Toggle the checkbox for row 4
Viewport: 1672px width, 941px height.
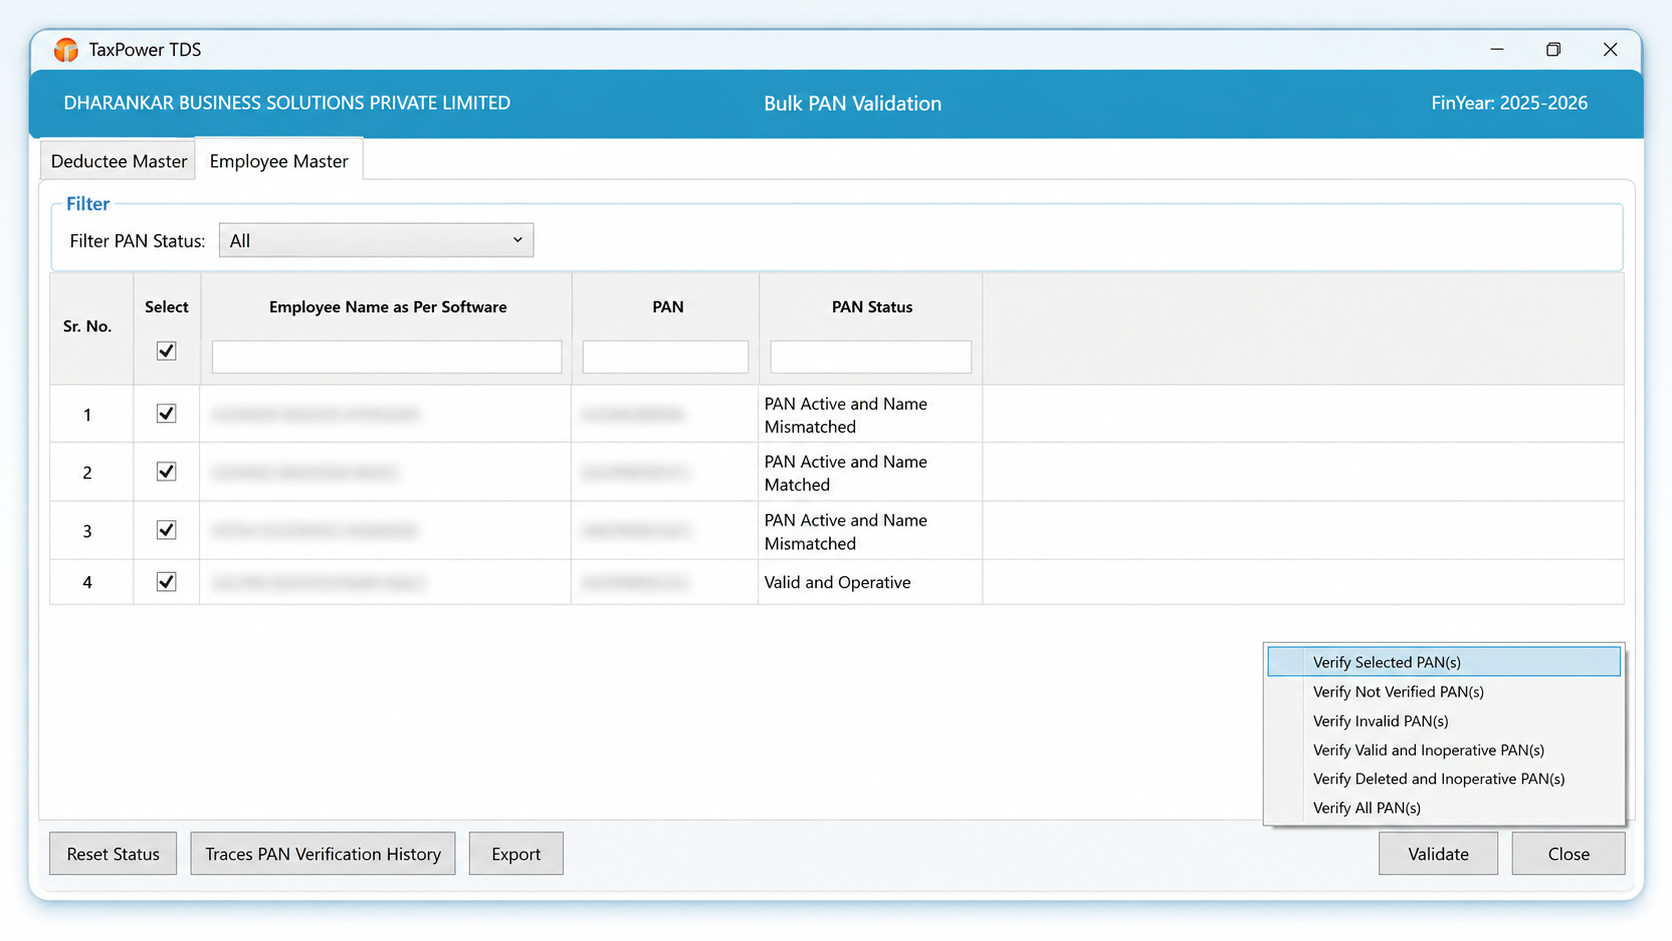166,582
